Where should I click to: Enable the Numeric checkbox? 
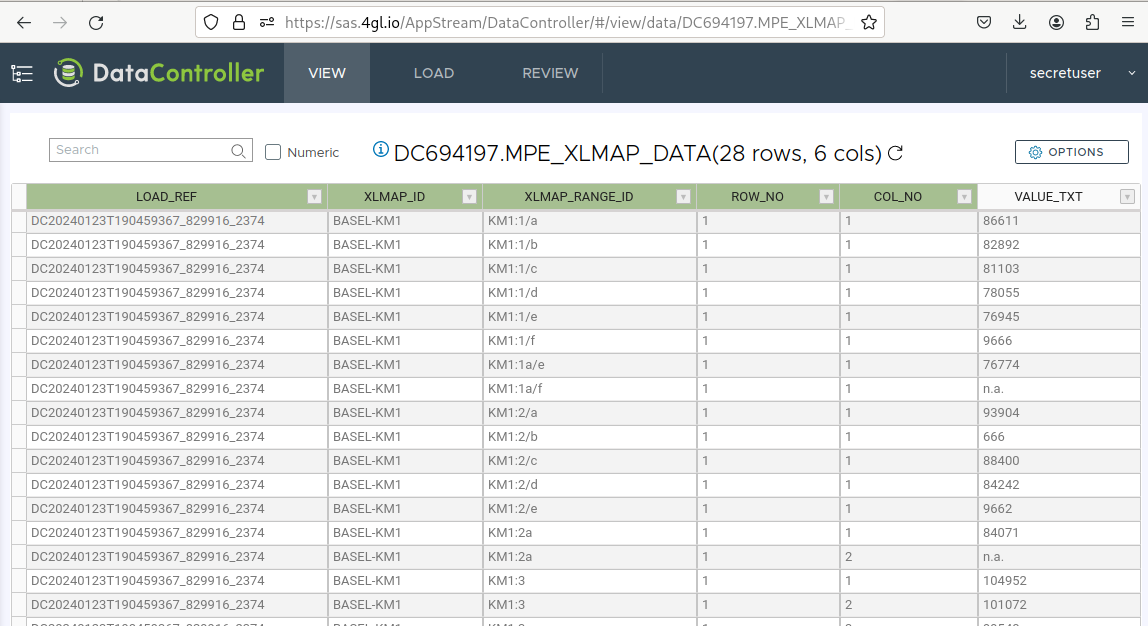point(272,152)
